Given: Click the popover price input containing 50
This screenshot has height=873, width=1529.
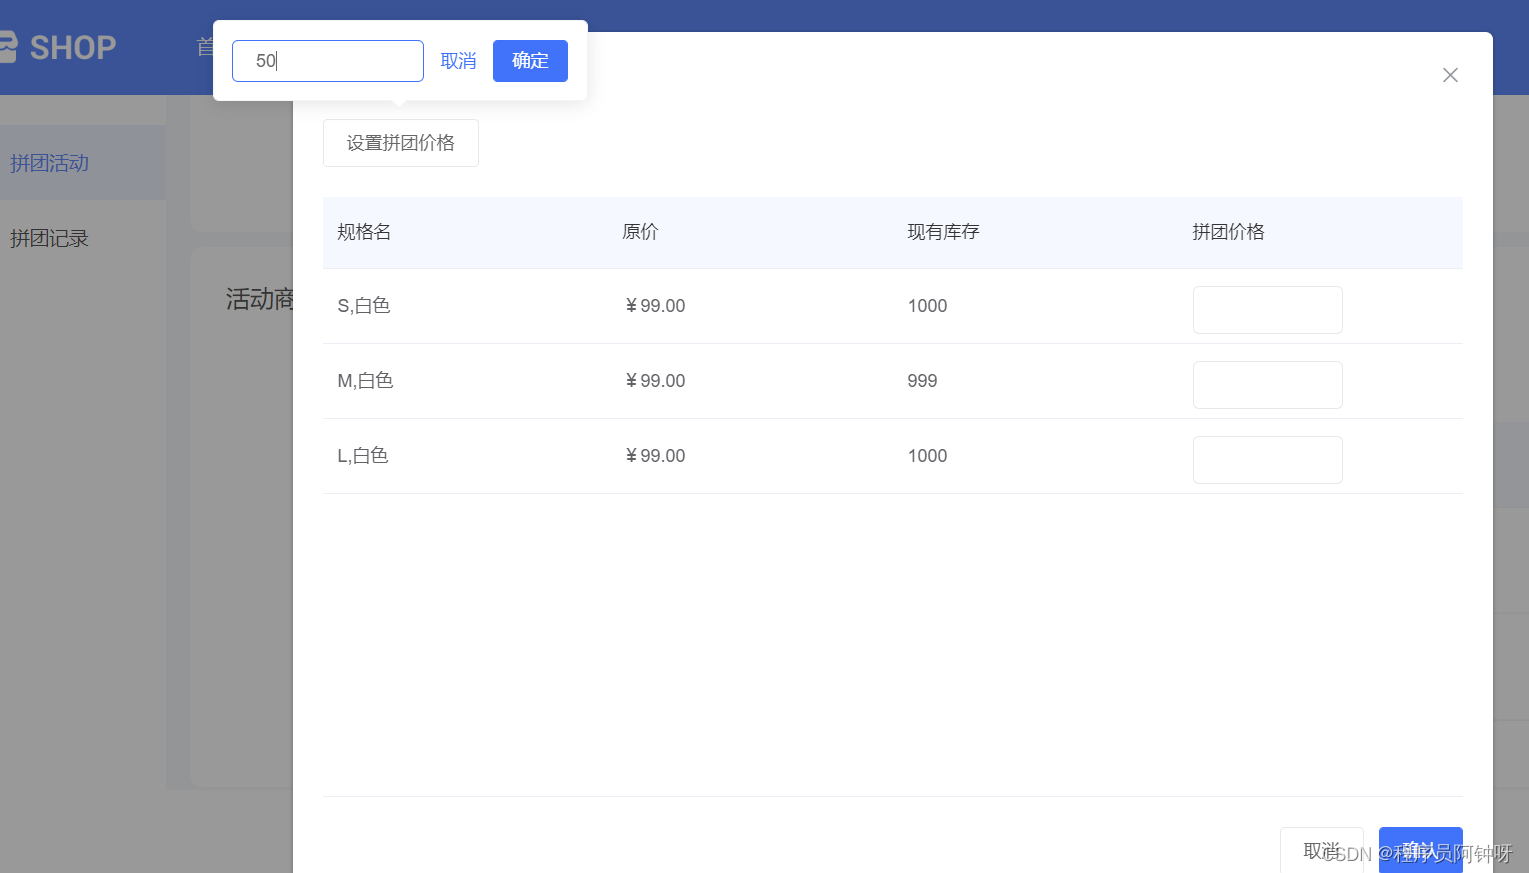Looking at the screenshot, I should (x=328, y=61).
